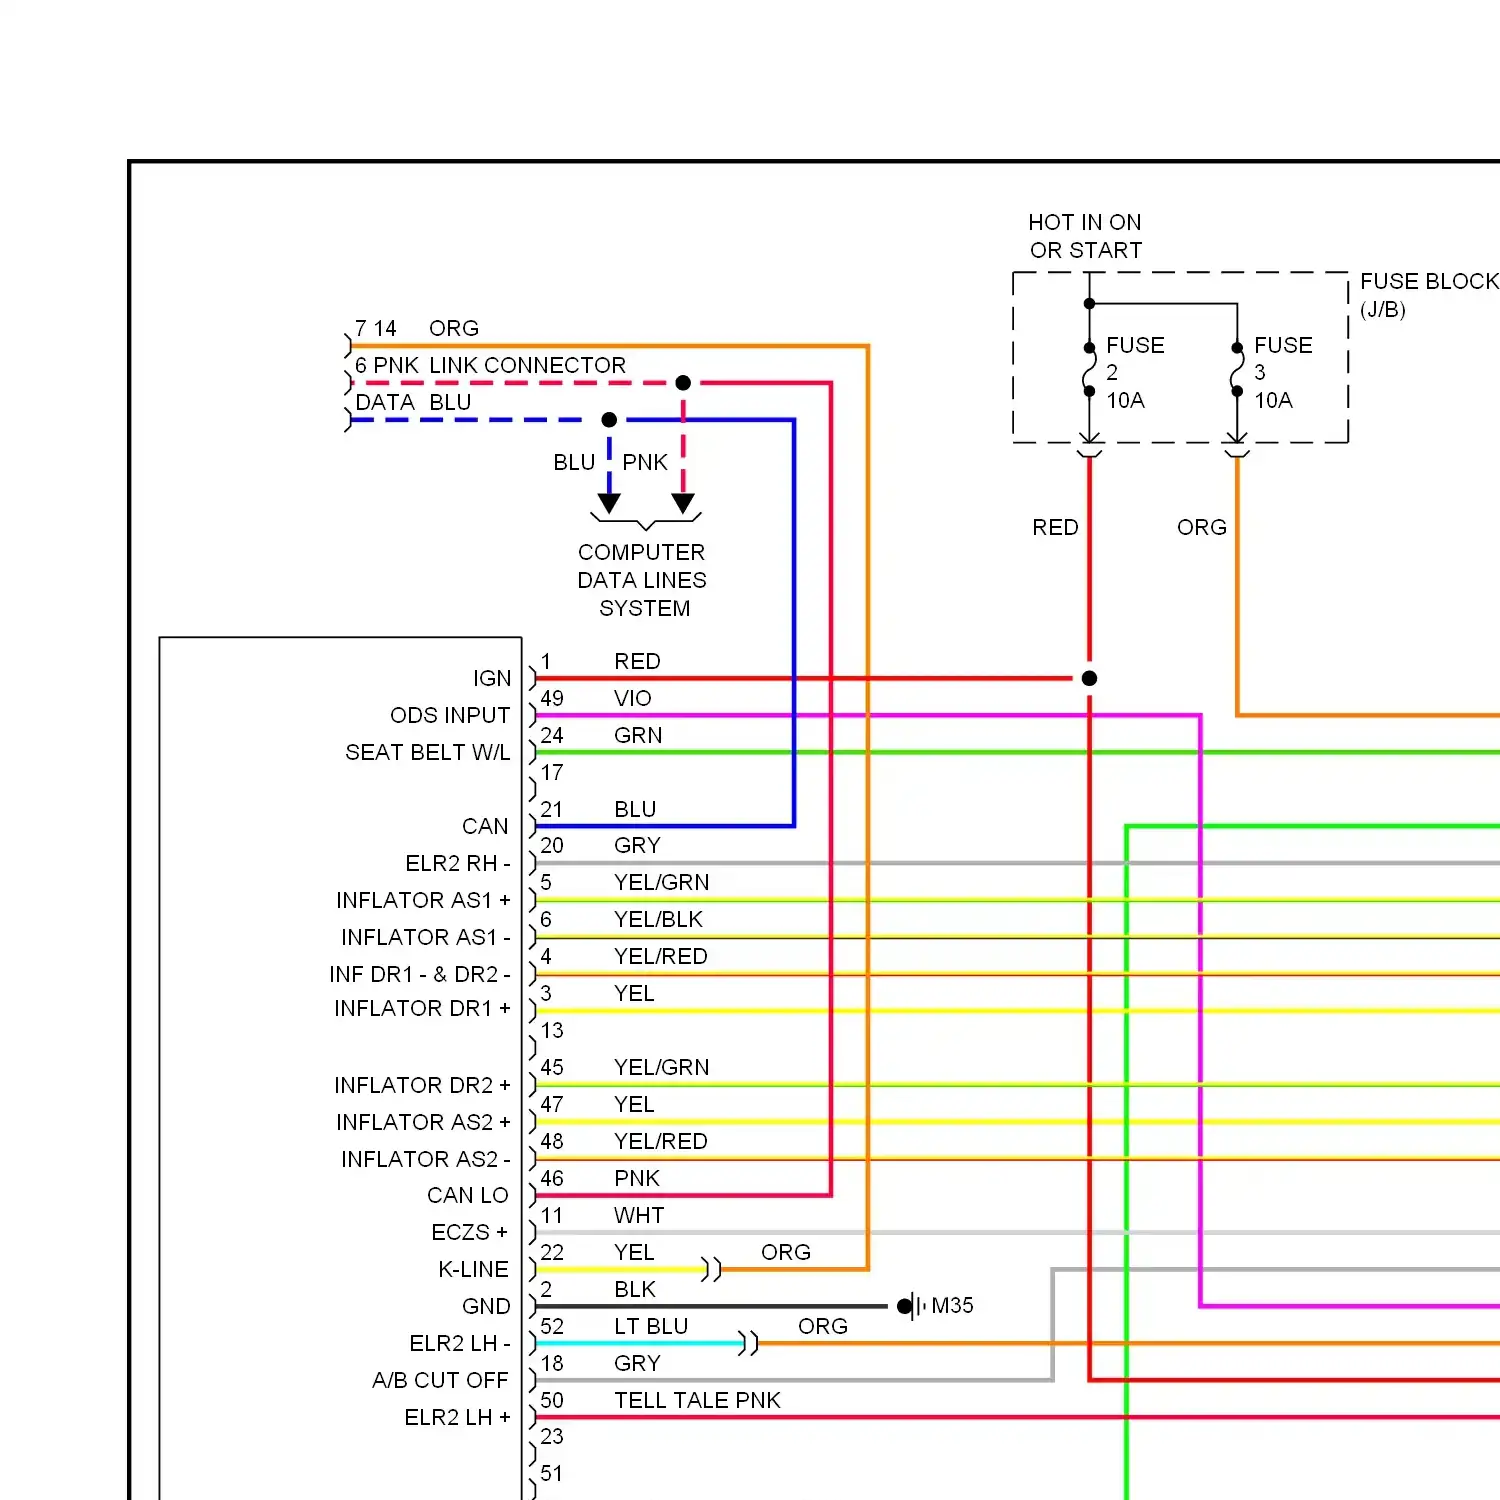Viewport: 1500px width, 1500px height.
Task: Click the INF DR1 - & DR2 - label
Action: pos(420,974)
